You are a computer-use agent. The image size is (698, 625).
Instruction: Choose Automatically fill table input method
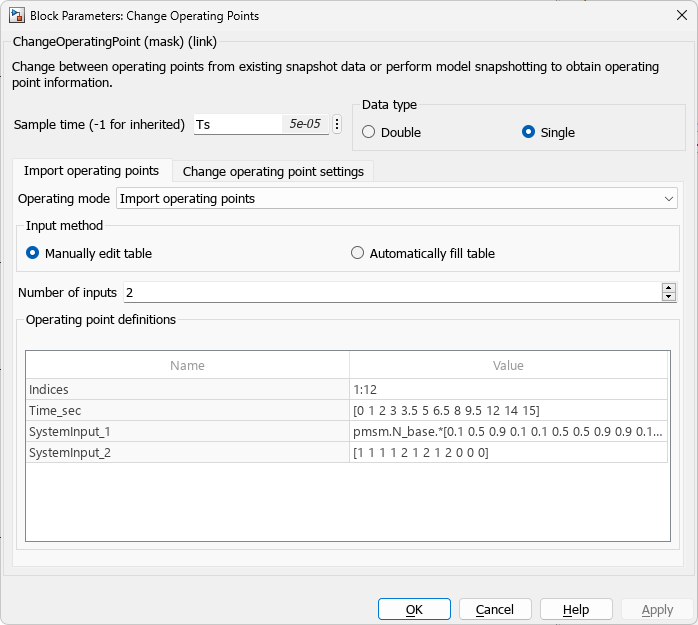[x=358, y=253]
